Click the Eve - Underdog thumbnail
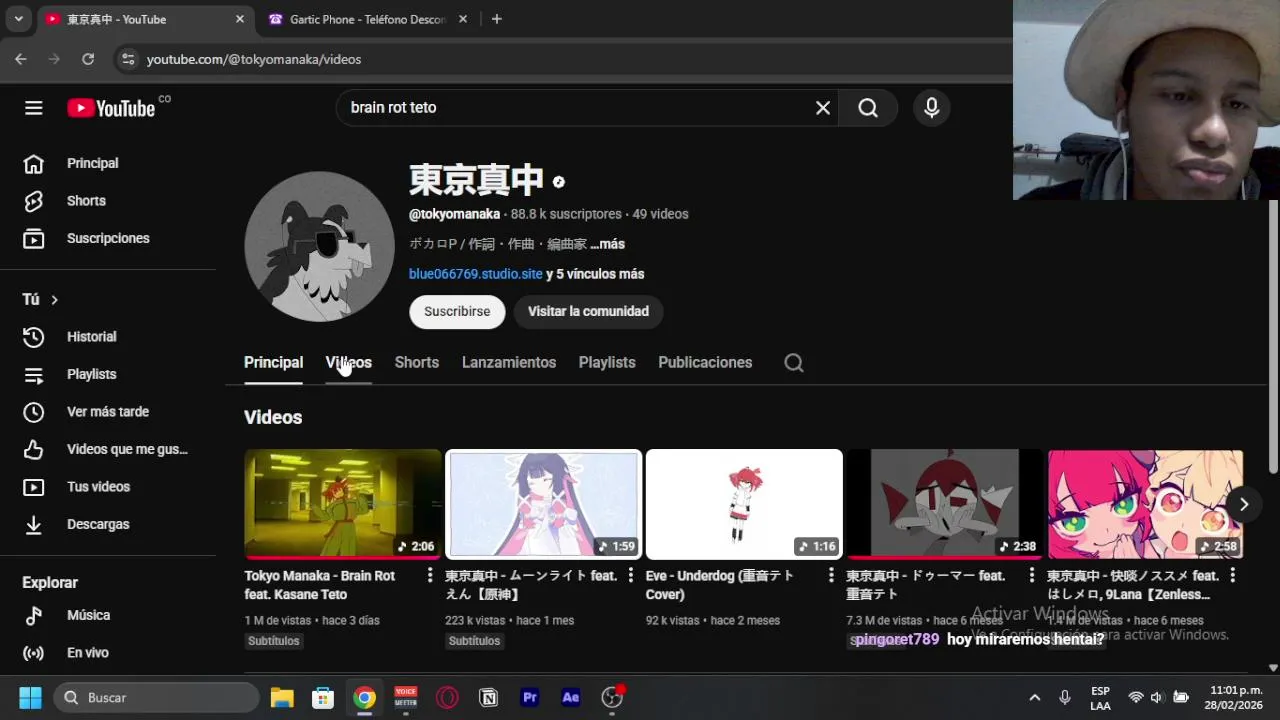The width and height of the screenshot is (1280, 720). pos(744,504)
